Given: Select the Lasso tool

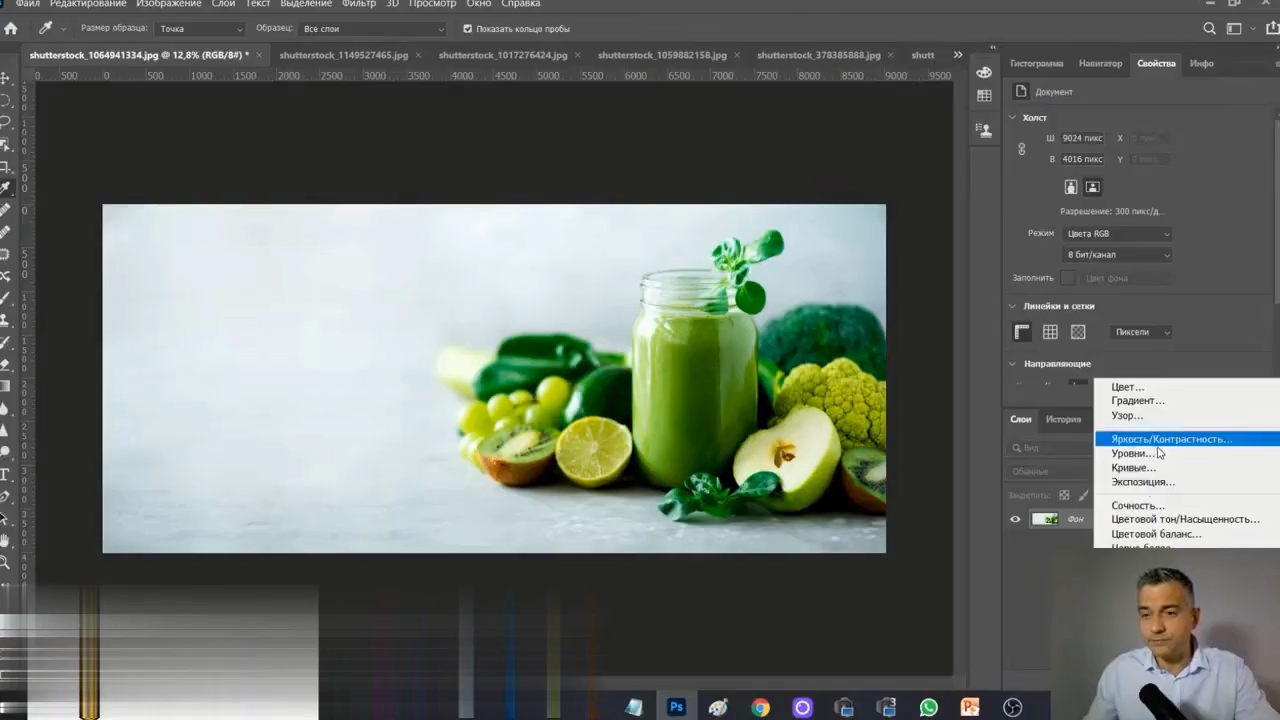Looking at the screenshot, I should click(x=5, y=122).
